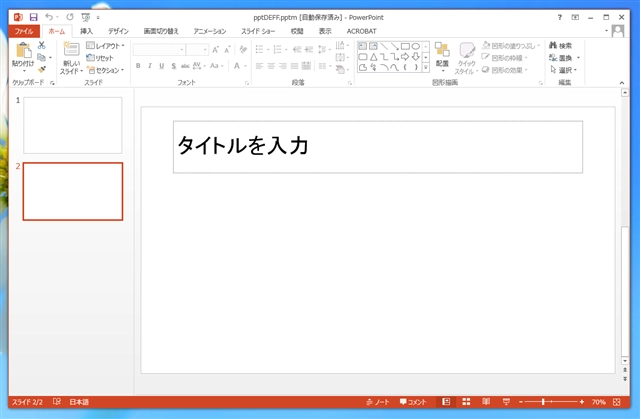640x419 pixels.
Task: Click the Paste (貼り付け) clipboard icon
Action: pos(22,54)
